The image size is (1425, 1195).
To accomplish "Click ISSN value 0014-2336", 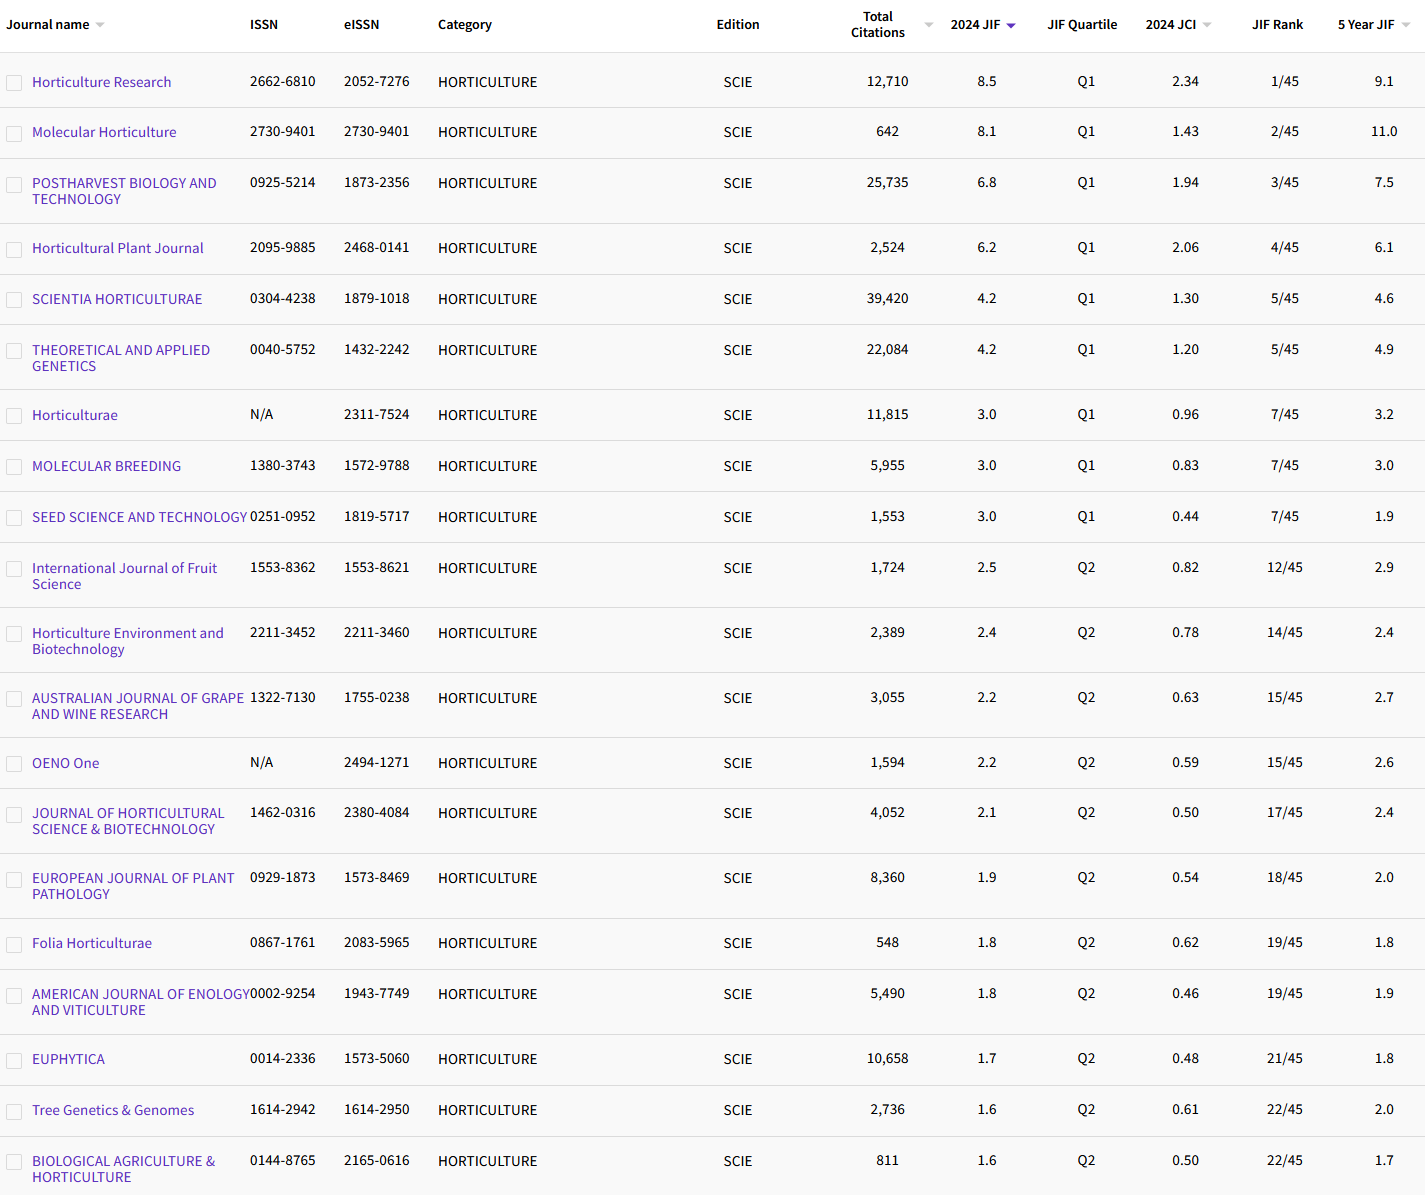I will click(x=283, y=1059).
